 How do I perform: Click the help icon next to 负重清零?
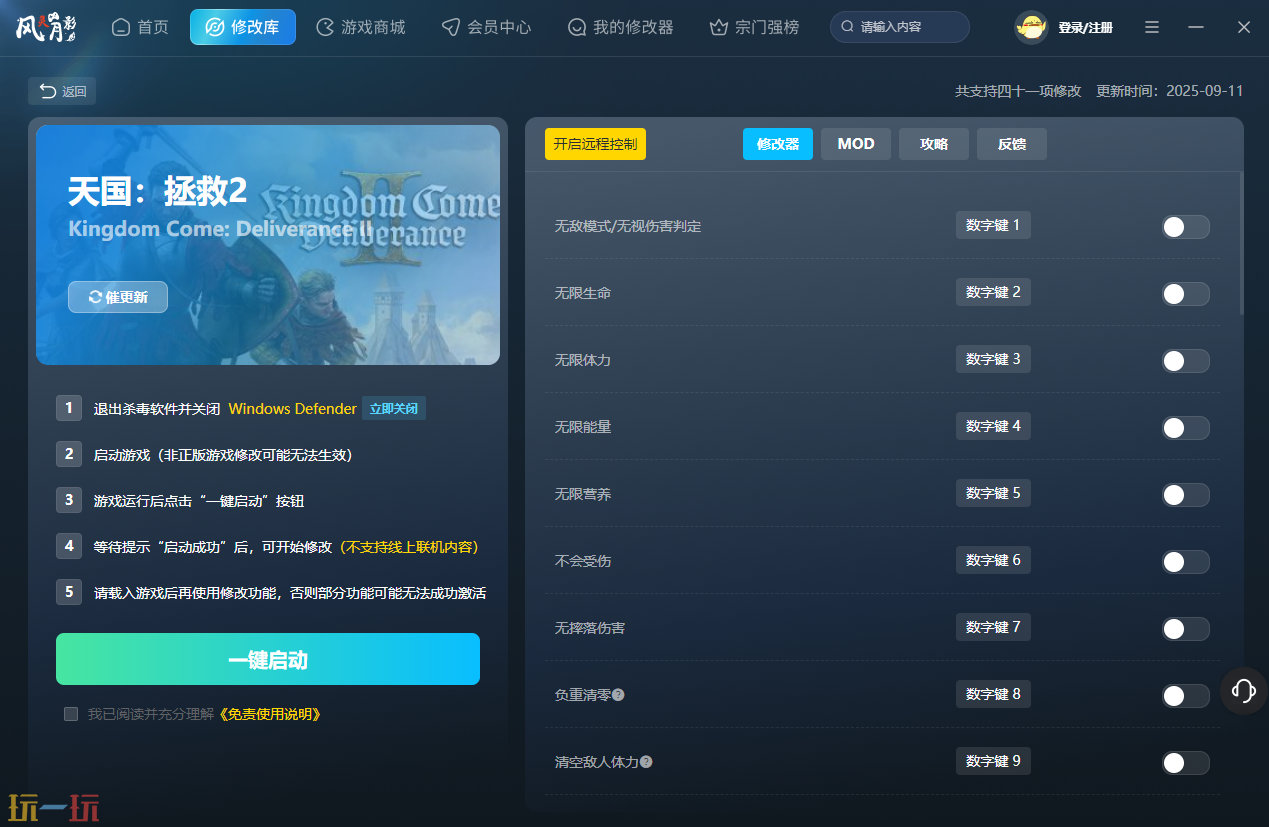pyautogui.click(x=618, y=694)
